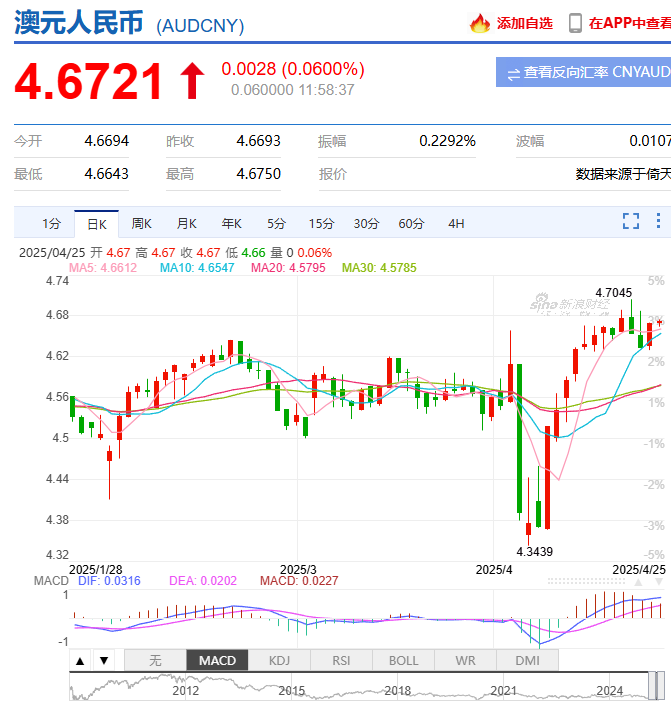Click the AUDCNY symbol code
Viewport: 671px width, 705px height.
pos(200,26)
